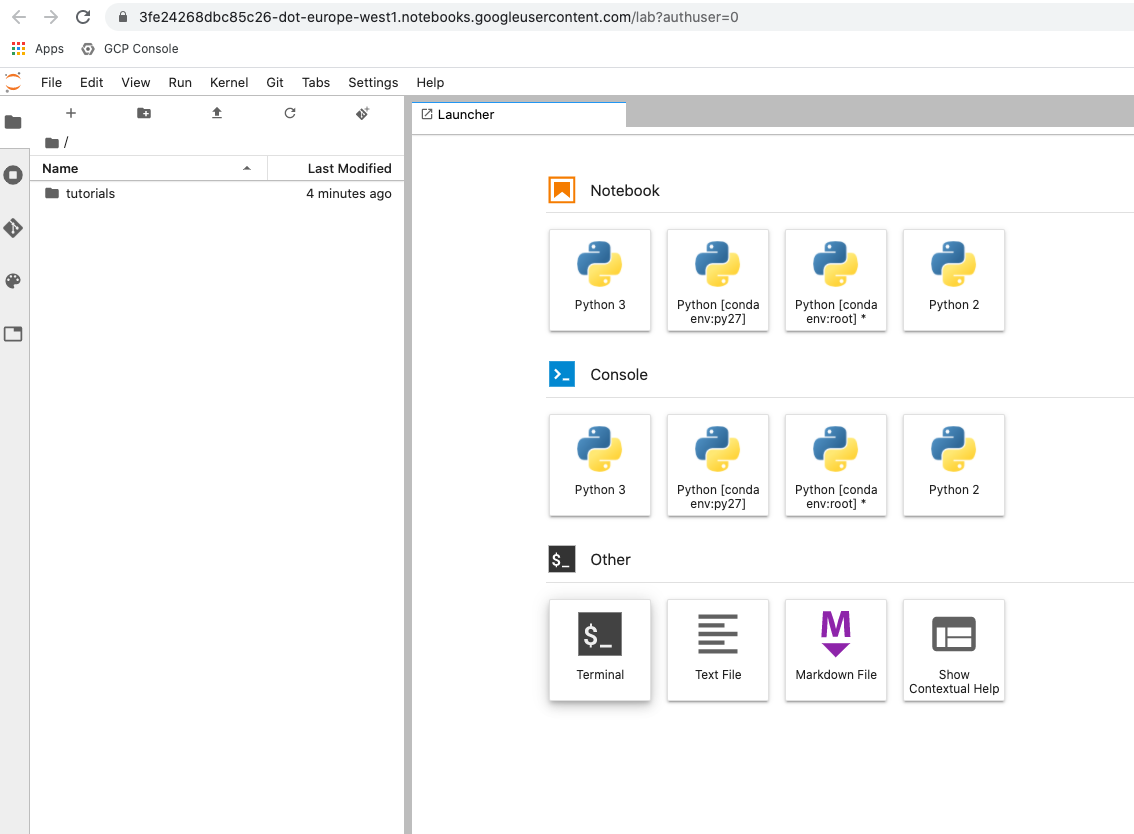Click the Upload Files icon

point(217,113)
